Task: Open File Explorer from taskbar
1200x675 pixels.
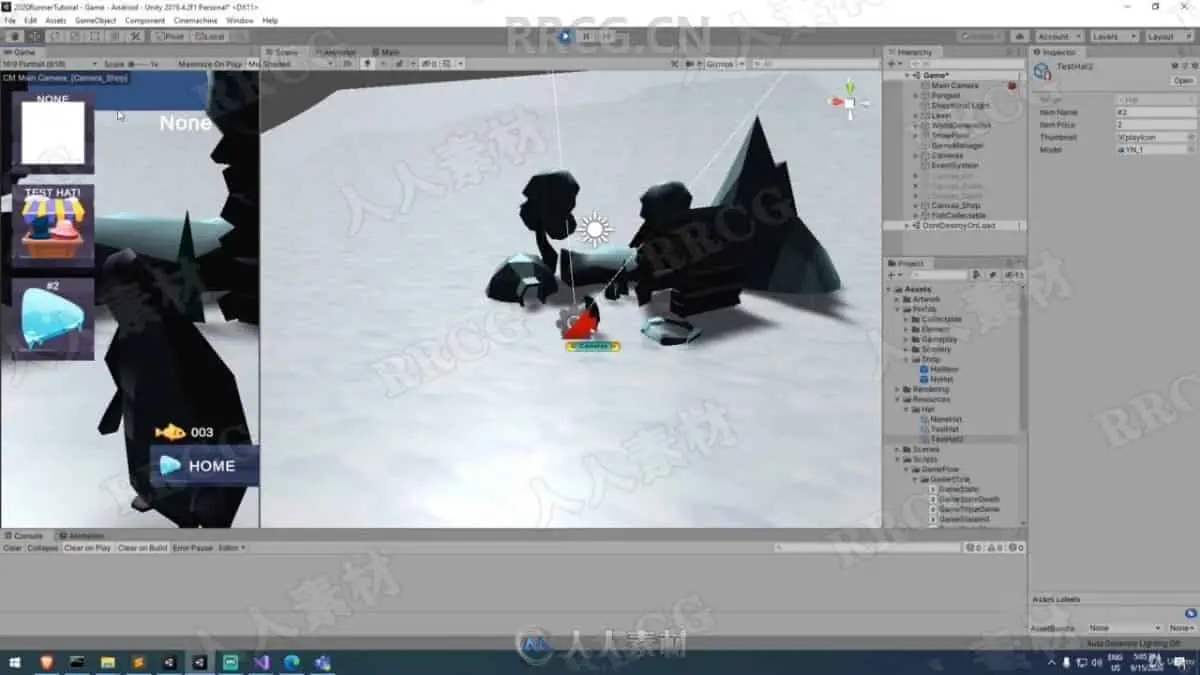Action: pyautogui.click(x=107, y=662)
